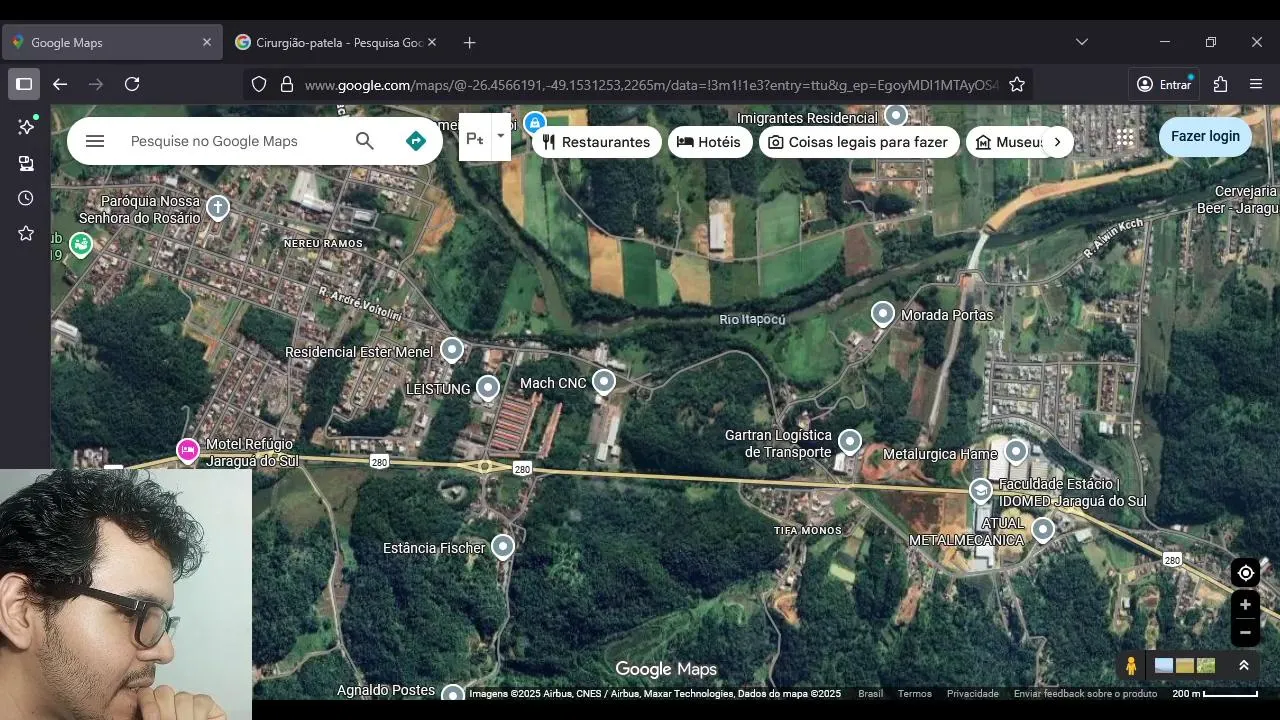Image resolution: width=1280 pixels, height=720 pixels.
Task: Click Motel Refúgio pink hotel marker
Action: click(188, 451)
